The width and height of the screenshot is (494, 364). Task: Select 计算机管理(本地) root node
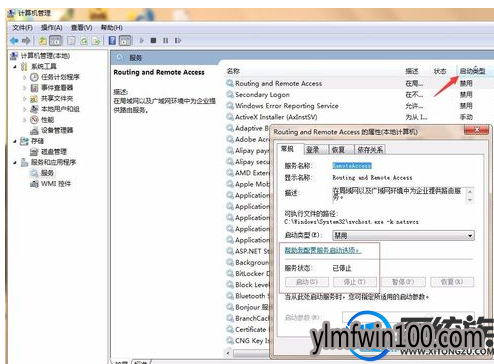[45, 56]
